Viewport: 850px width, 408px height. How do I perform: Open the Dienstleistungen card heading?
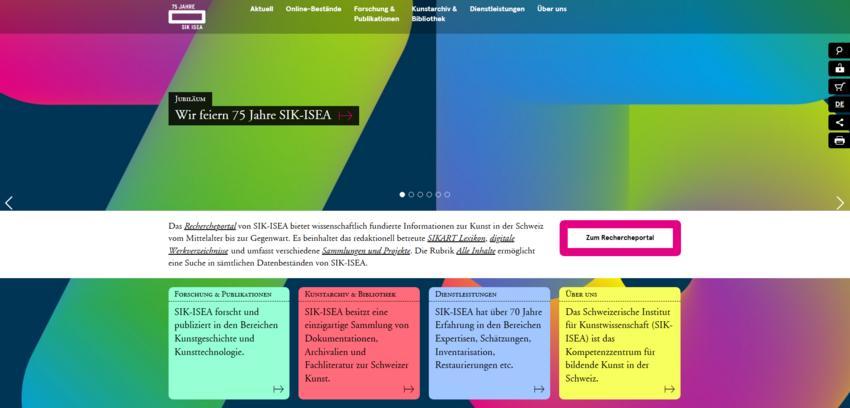pos(466,294)
